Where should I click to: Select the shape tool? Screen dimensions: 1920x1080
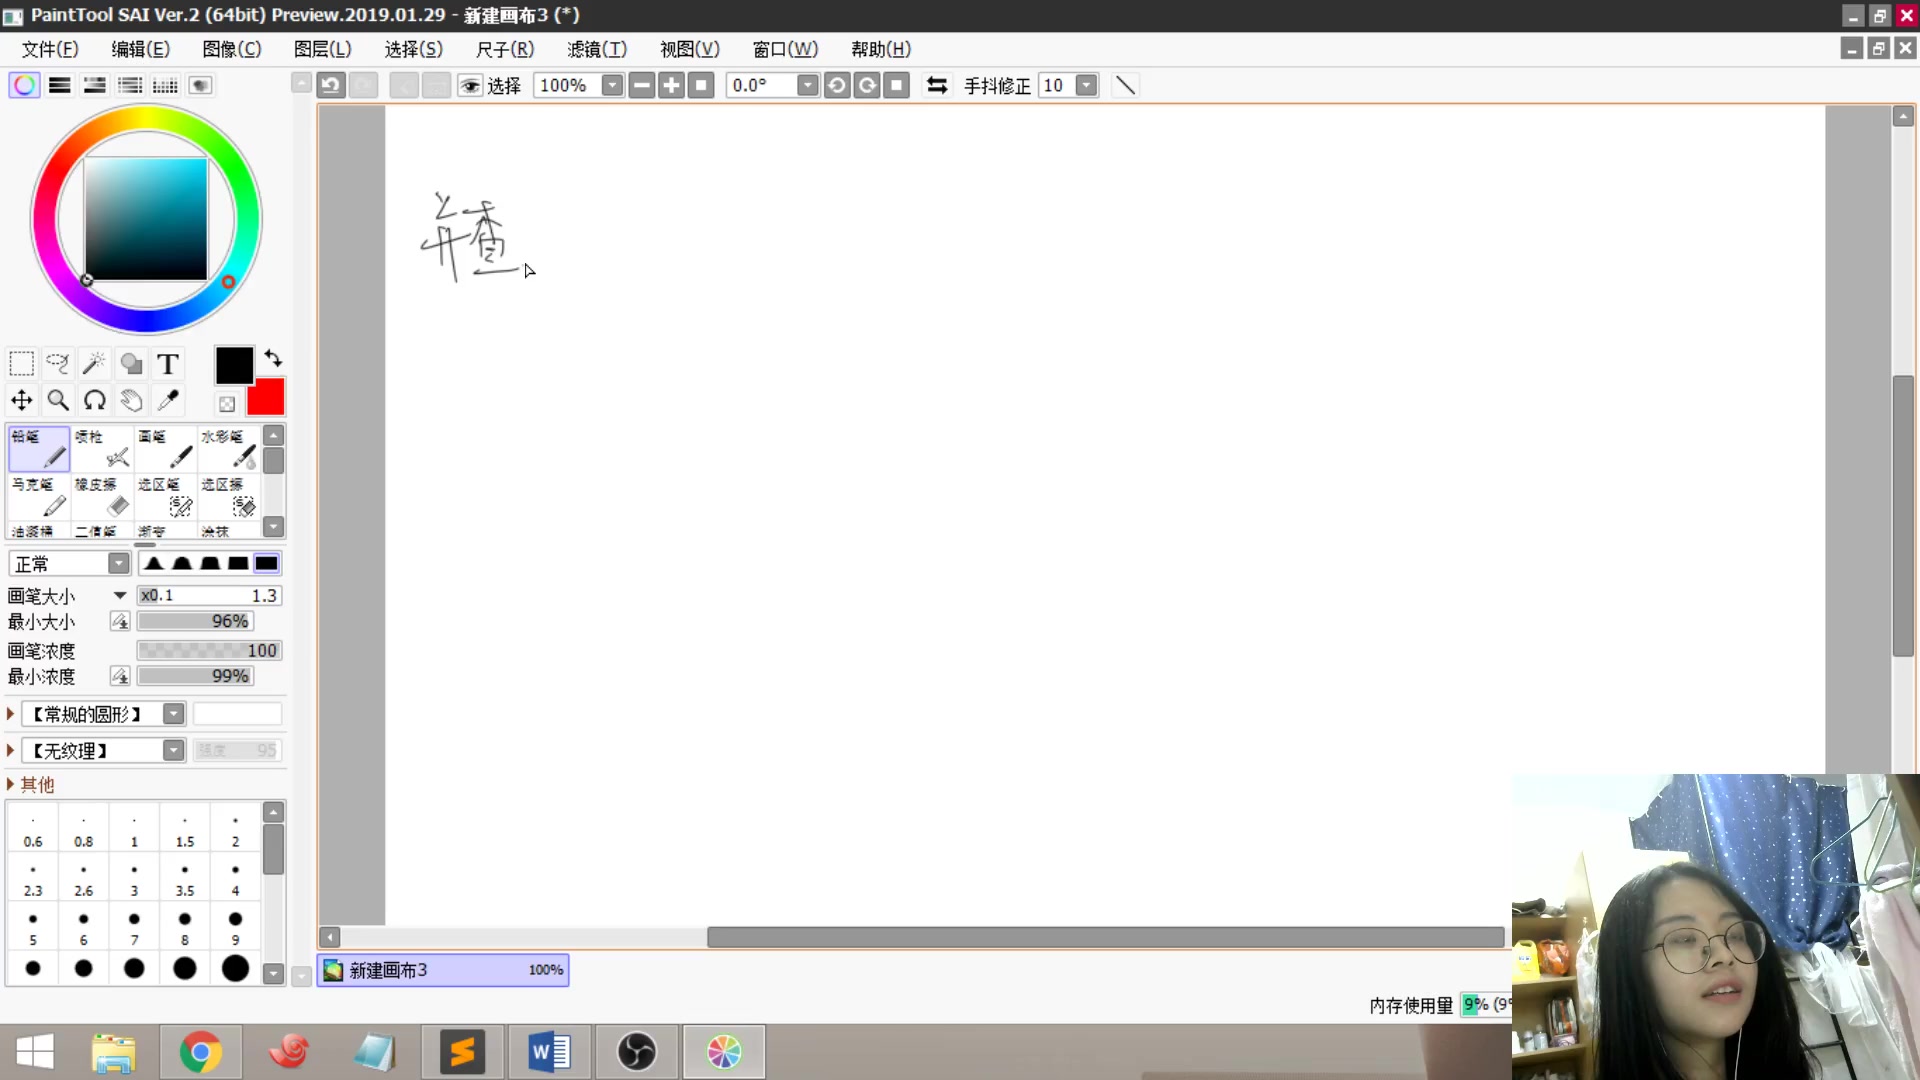[x=131, y=364]
